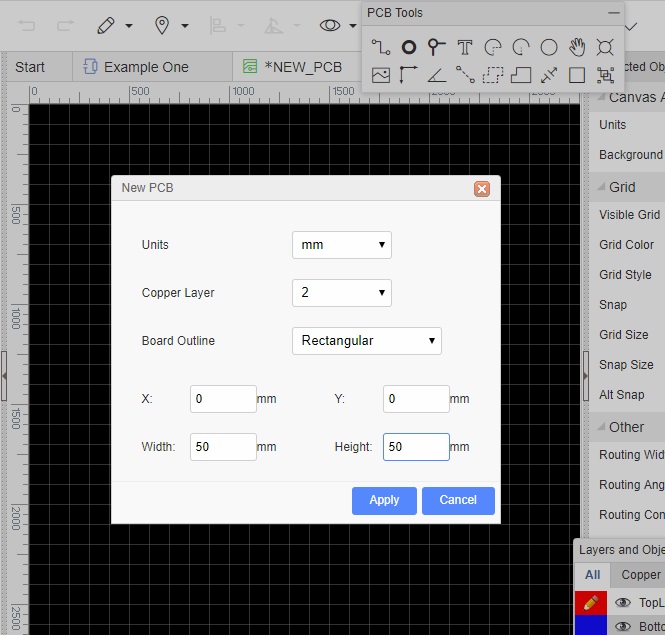The height and width of the screenshot is (635, 665).
Task: Switch to the Example One tab
Action: (146, 67)
